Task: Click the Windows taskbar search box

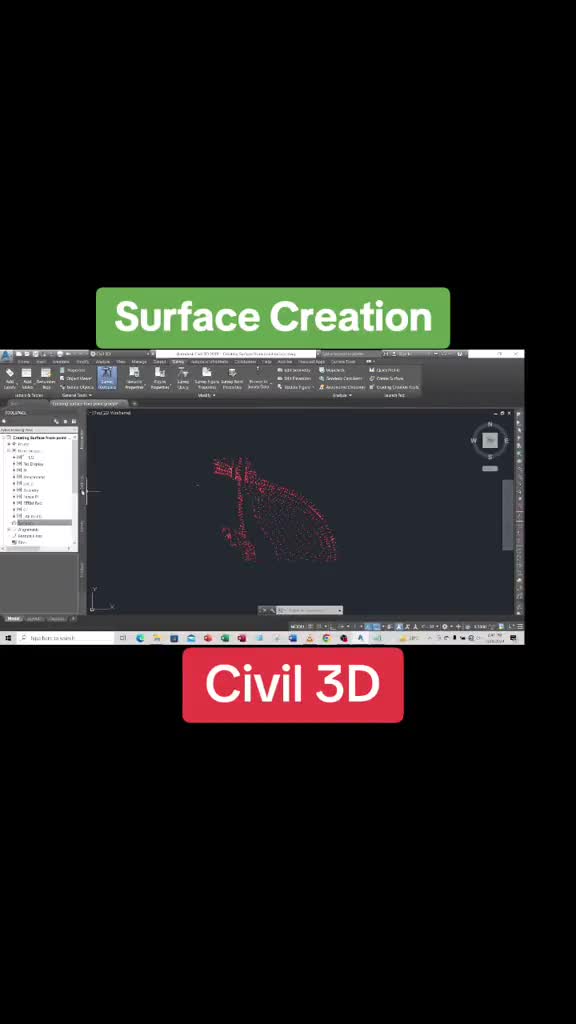Action: 67,638
